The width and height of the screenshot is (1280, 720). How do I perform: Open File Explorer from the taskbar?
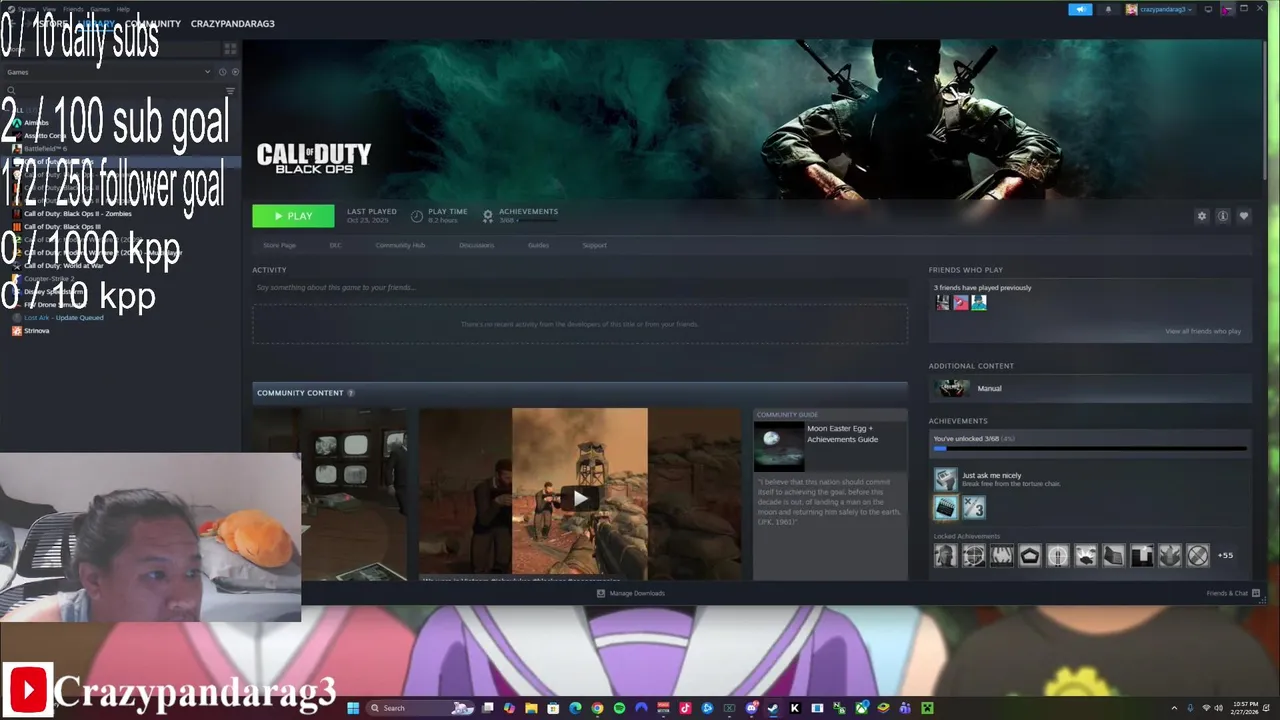pos(531,708)
